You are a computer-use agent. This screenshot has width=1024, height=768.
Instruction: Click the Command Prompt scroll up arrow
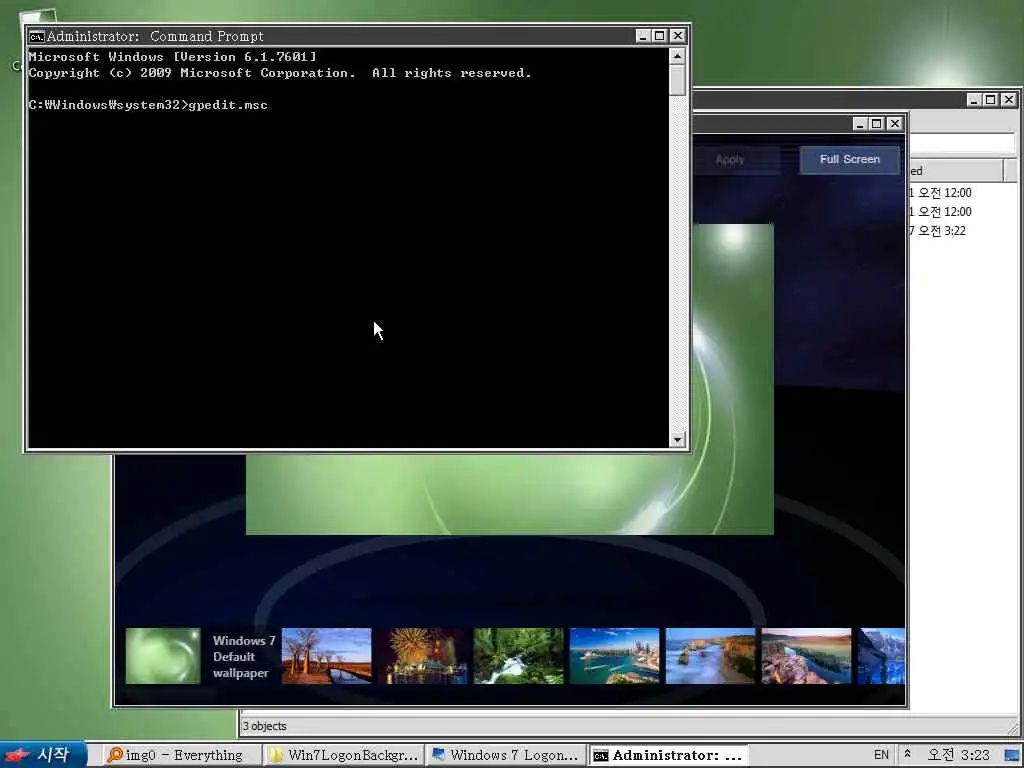coord(677,57)
